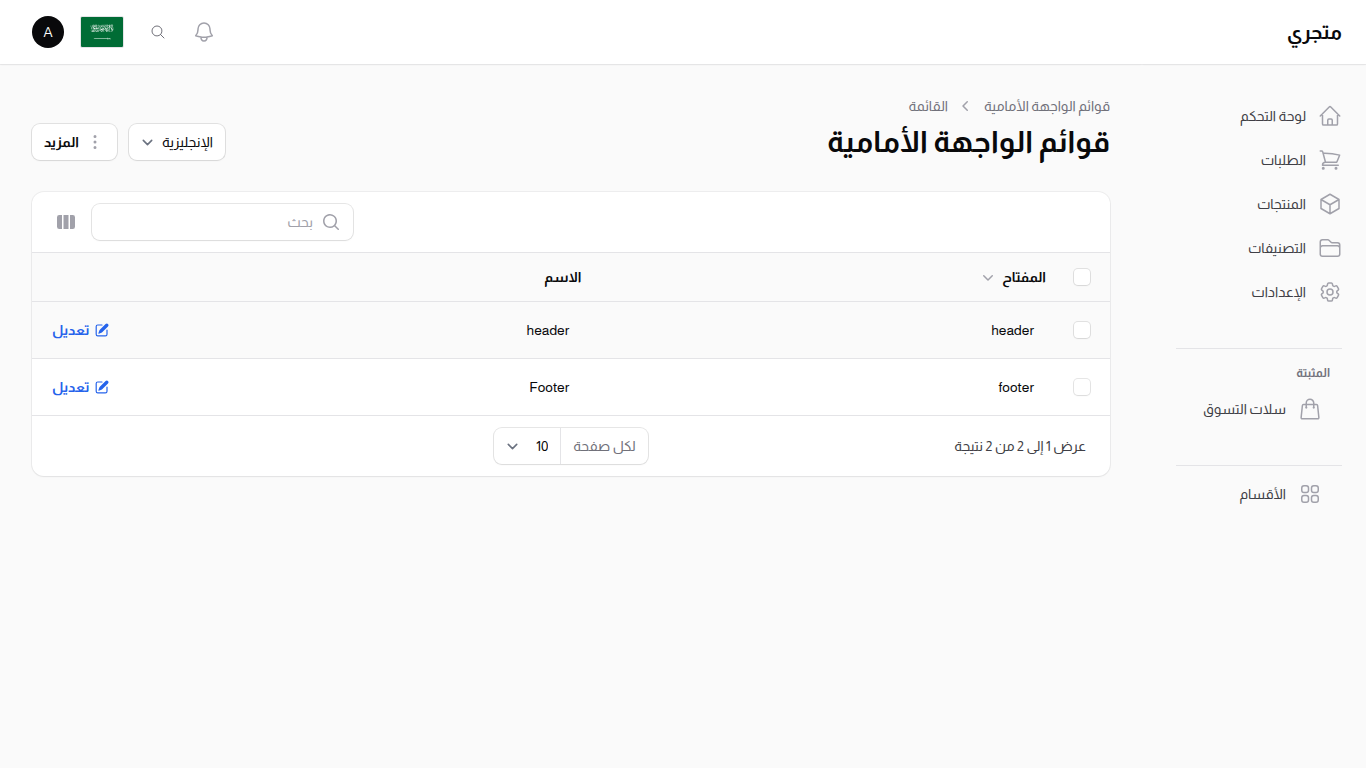Screen dimensions: 1366x768
Task: Open تعديل for the Footer entry
Action: (x=80, y=387)
